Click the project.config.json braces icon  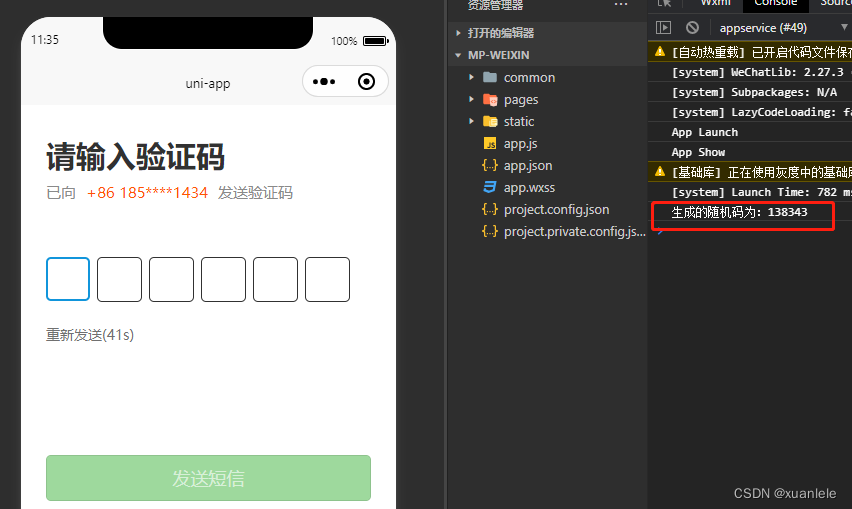(490, 209)
